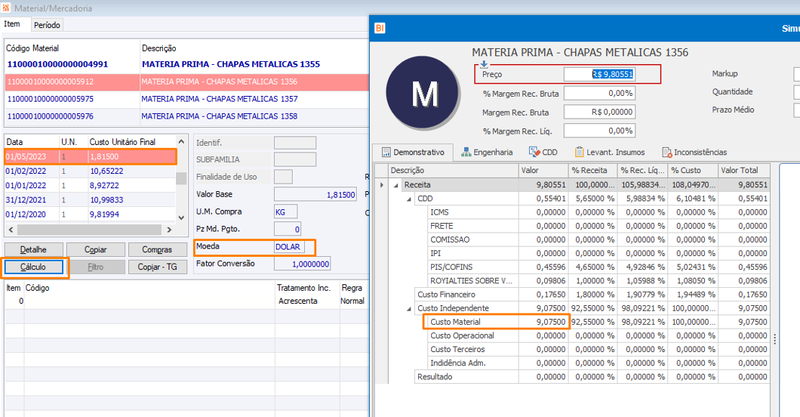Select the Indidência Adm. row
The image size is (800, 417).
pyautogui.click(x=598, y=363)
